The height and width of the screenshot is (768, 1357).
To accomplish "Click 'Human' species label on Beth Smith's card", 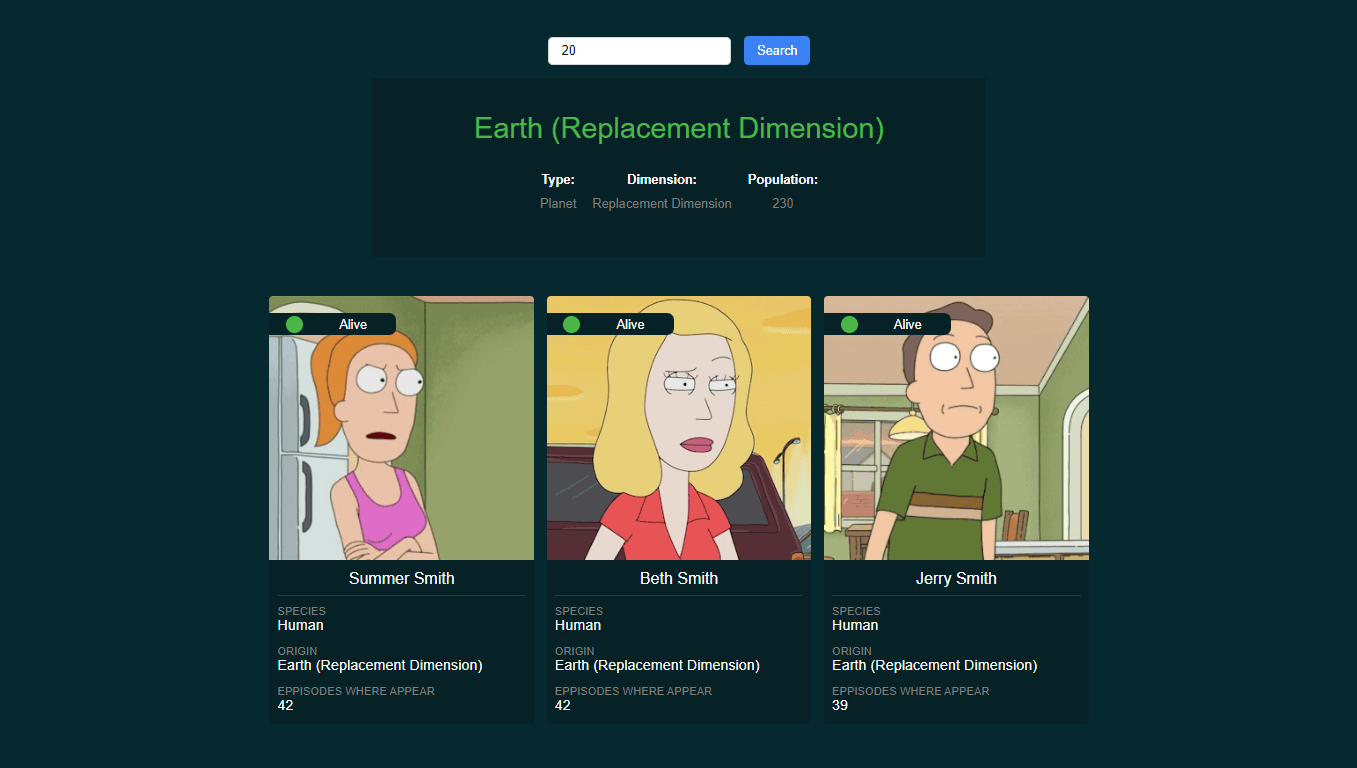I will [578, 625].
